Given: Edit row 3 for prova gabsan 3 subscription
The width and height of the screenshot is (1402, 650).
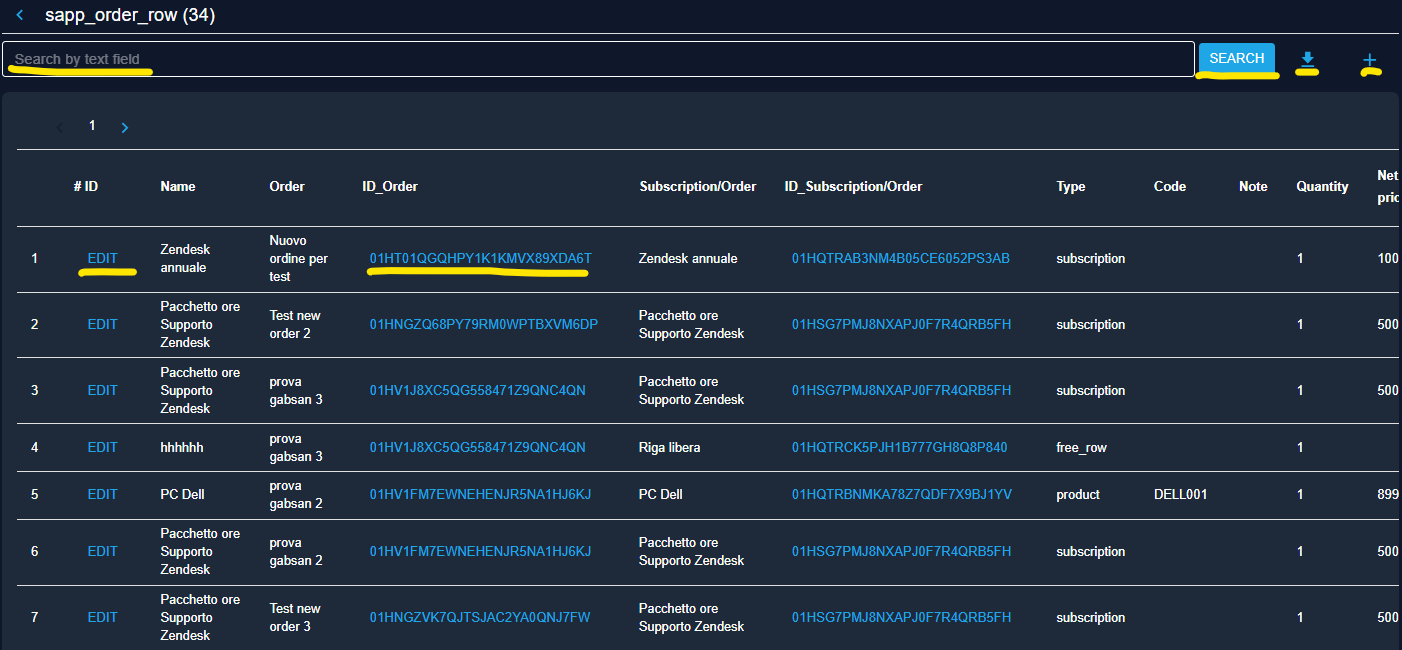Looking at the screenshot, I should click(102, 391).
